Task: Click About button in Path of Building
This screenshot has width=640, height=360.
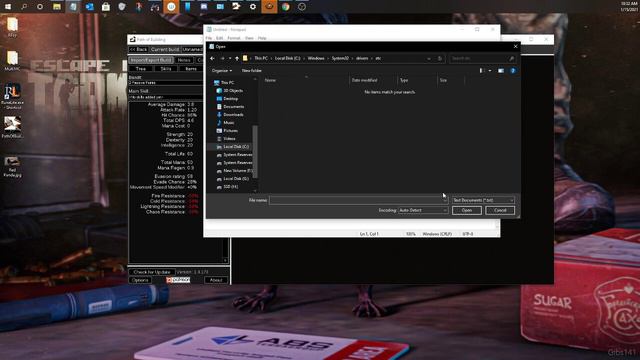Action: click(x=216, y=280)
